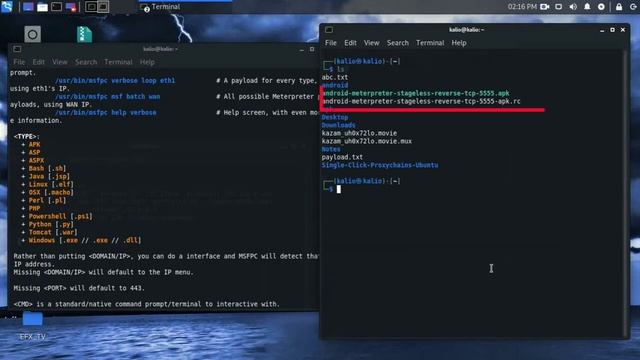Click 'kazam_uh0x72lo.movie.mux' in the listing

[367, 141]
